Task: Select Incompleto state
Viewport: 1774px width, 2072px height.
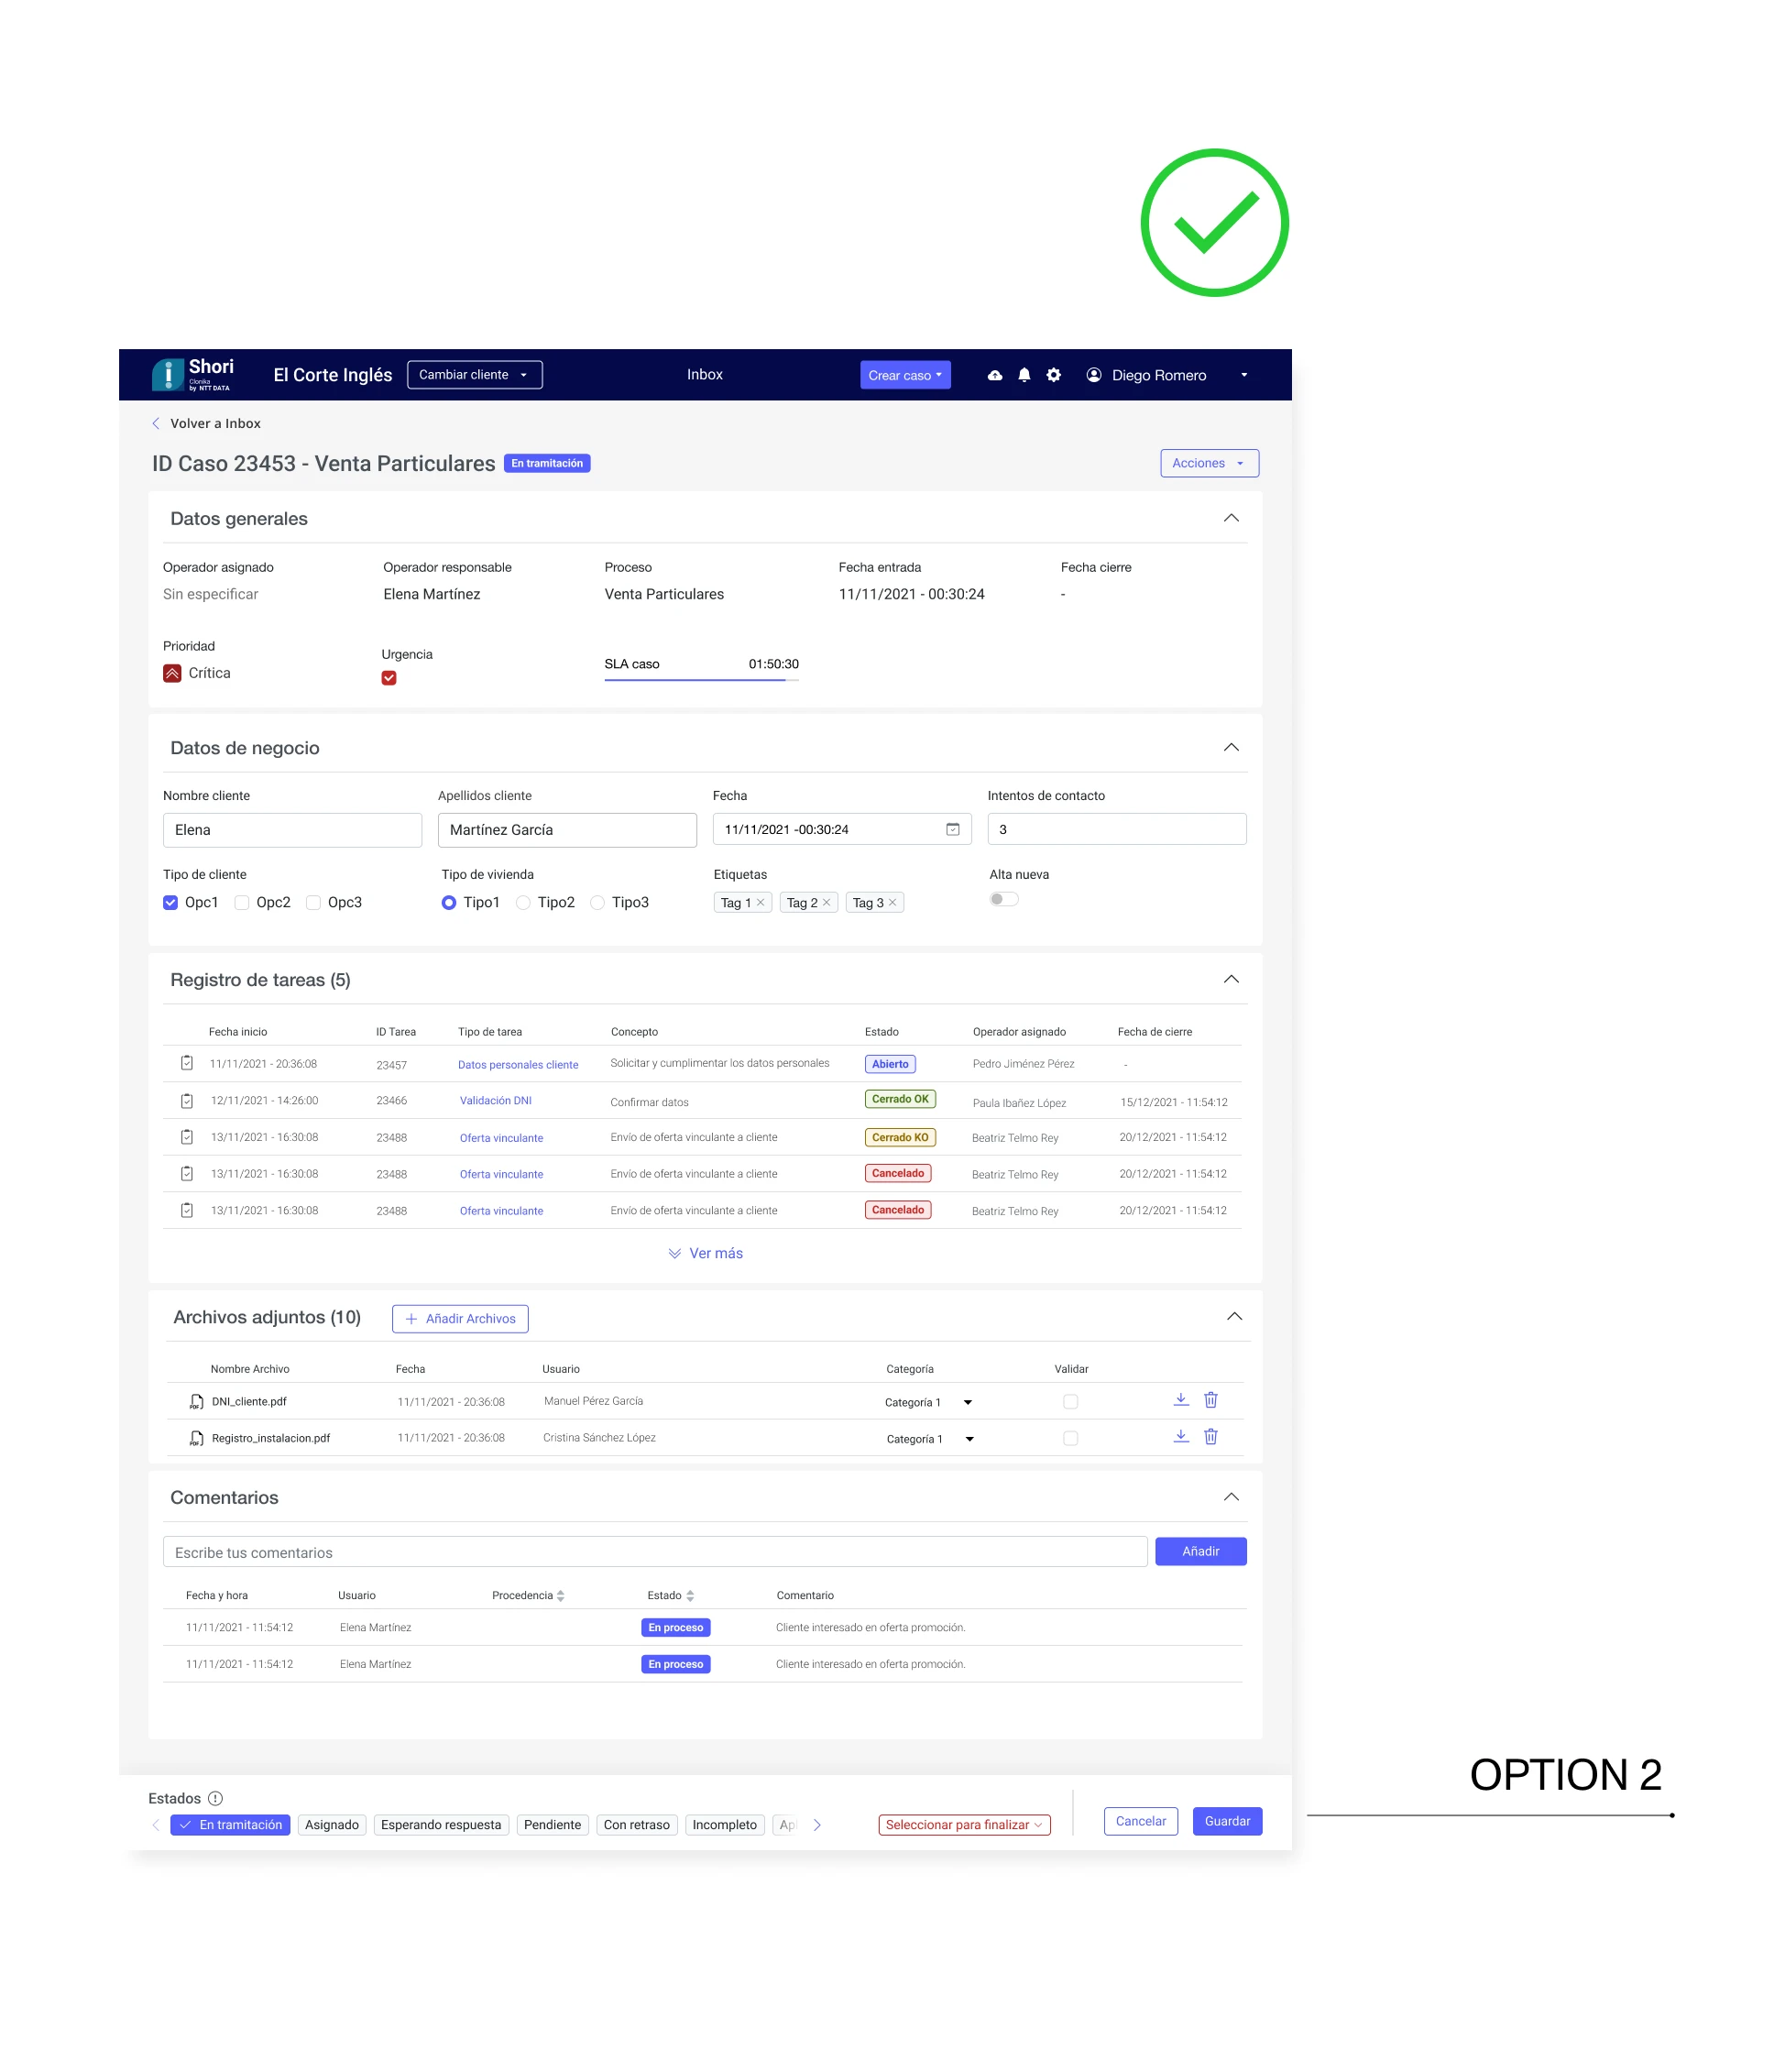Action: (724, 1825)
